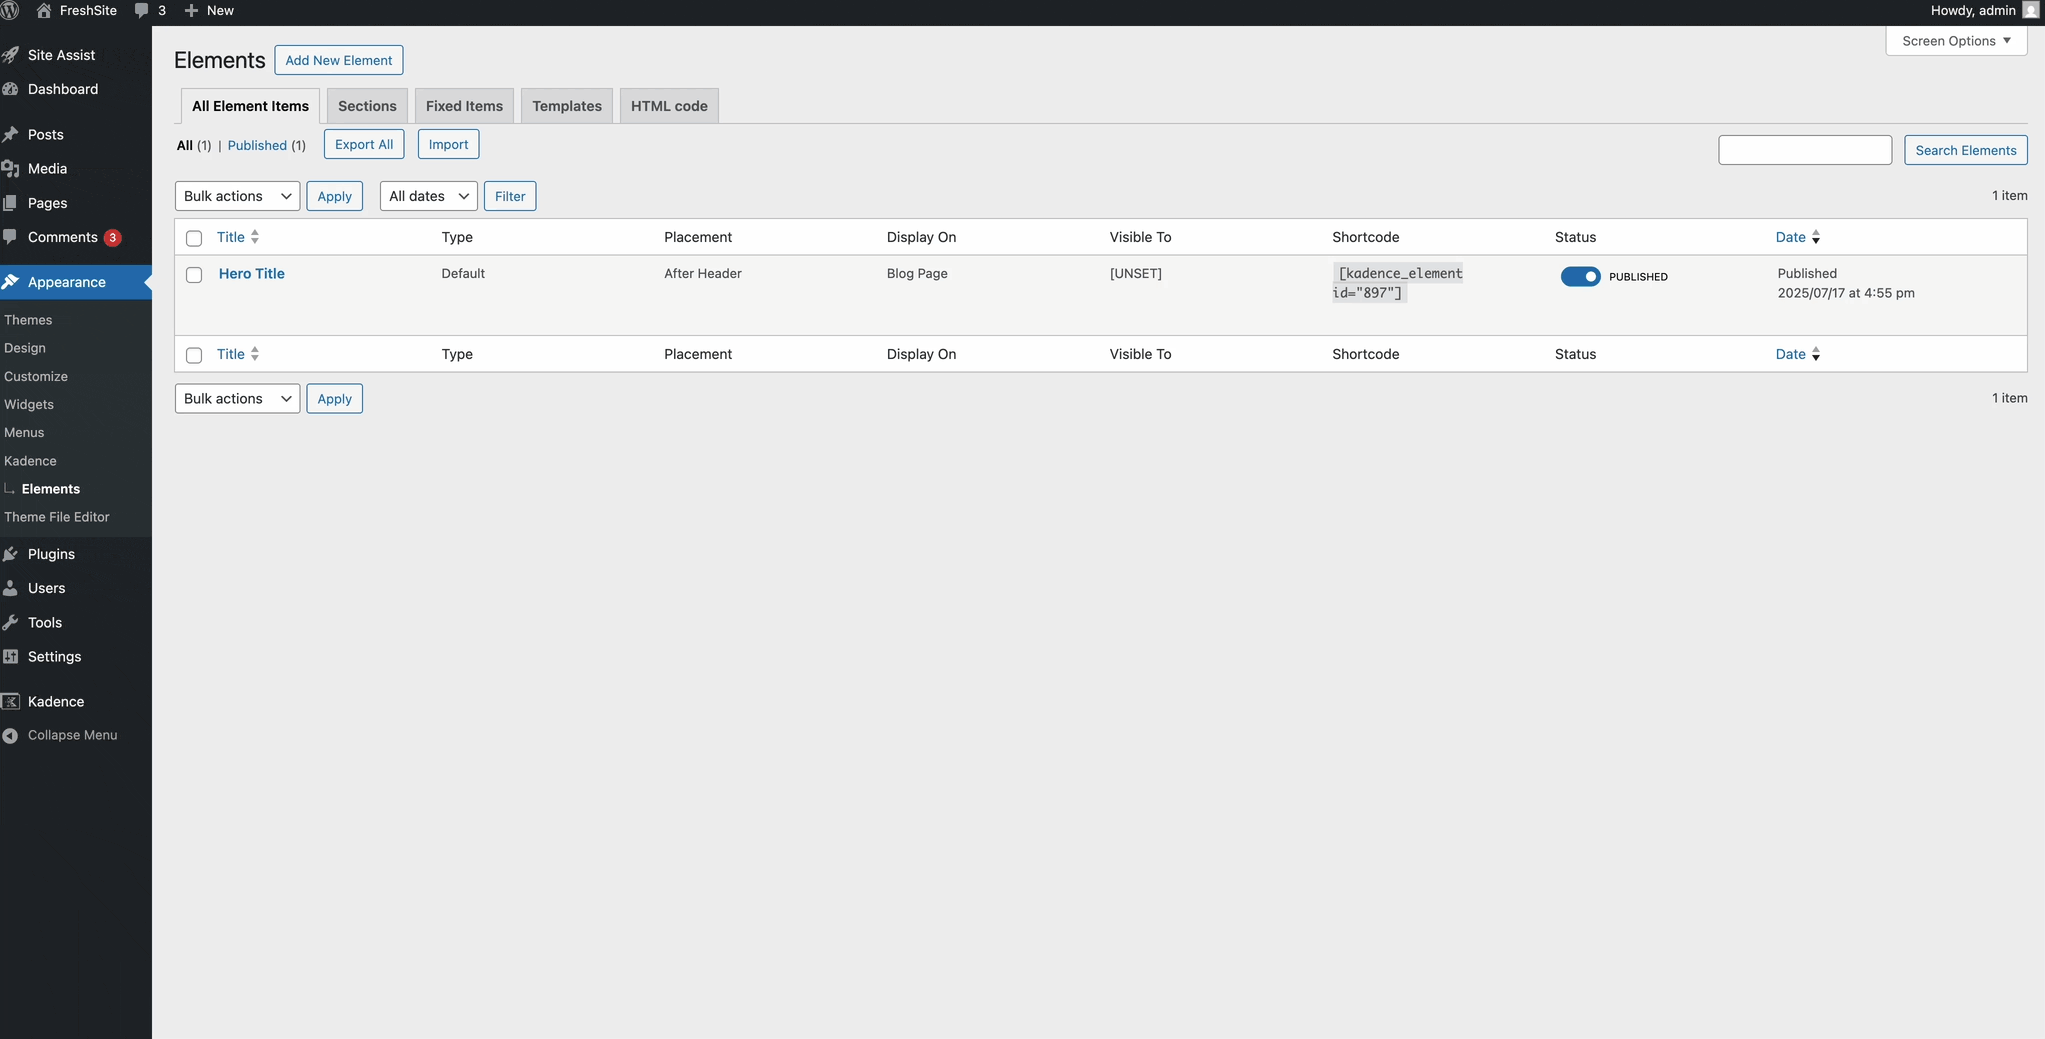Open the comments bubble icon in admin bar

(x=141, y=10)
